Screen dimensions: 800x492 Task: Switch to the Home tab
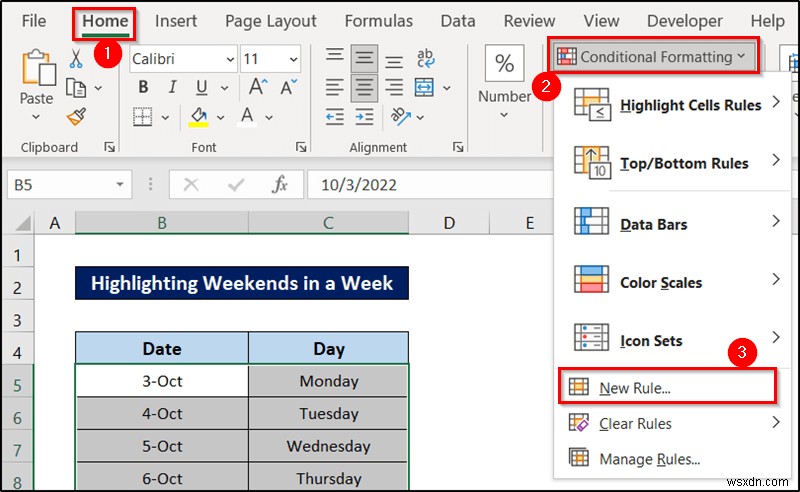coord(105,21)
